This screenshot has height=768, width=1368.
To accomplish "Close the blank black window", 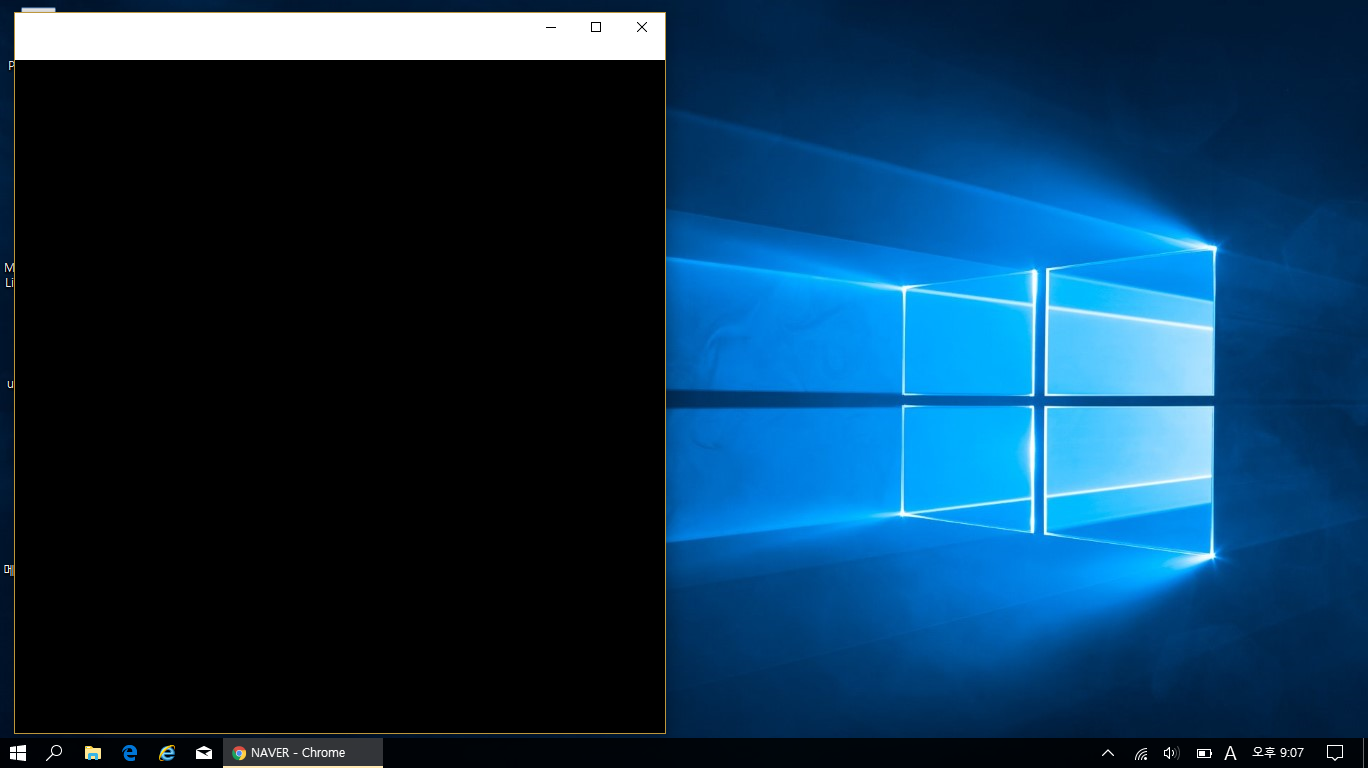I will point(642,28).
